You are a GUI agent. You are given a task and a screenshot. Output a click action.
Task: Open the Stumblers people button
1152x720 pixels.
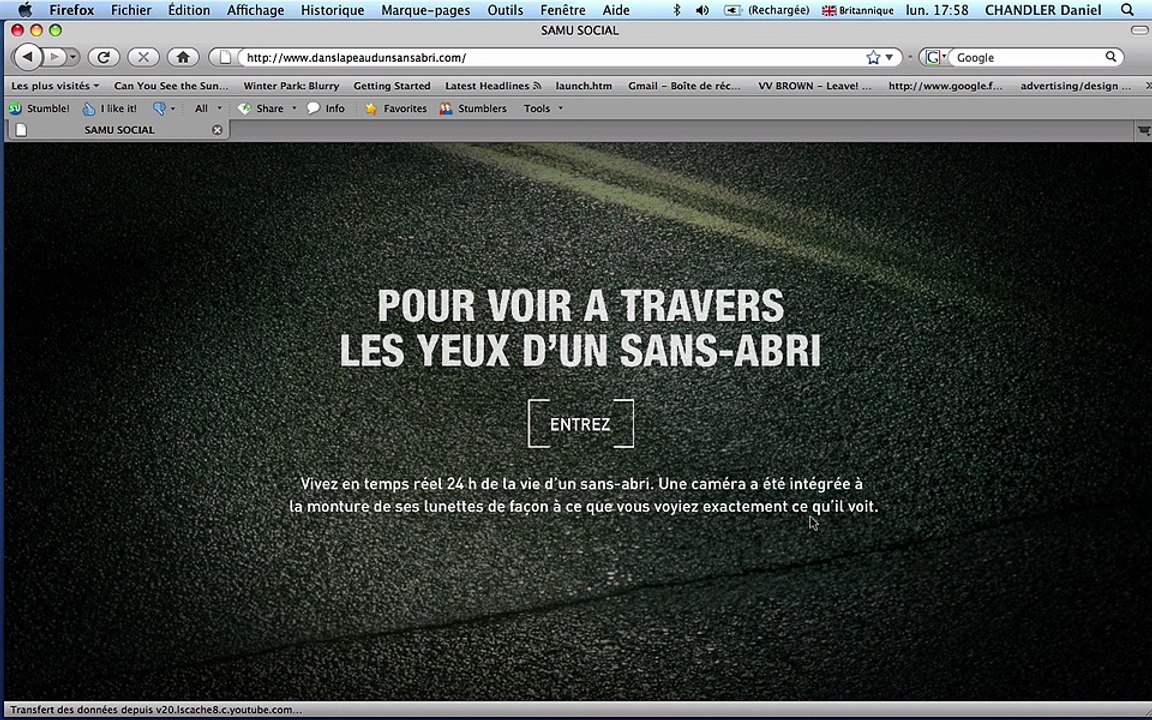tap(472, 109)
